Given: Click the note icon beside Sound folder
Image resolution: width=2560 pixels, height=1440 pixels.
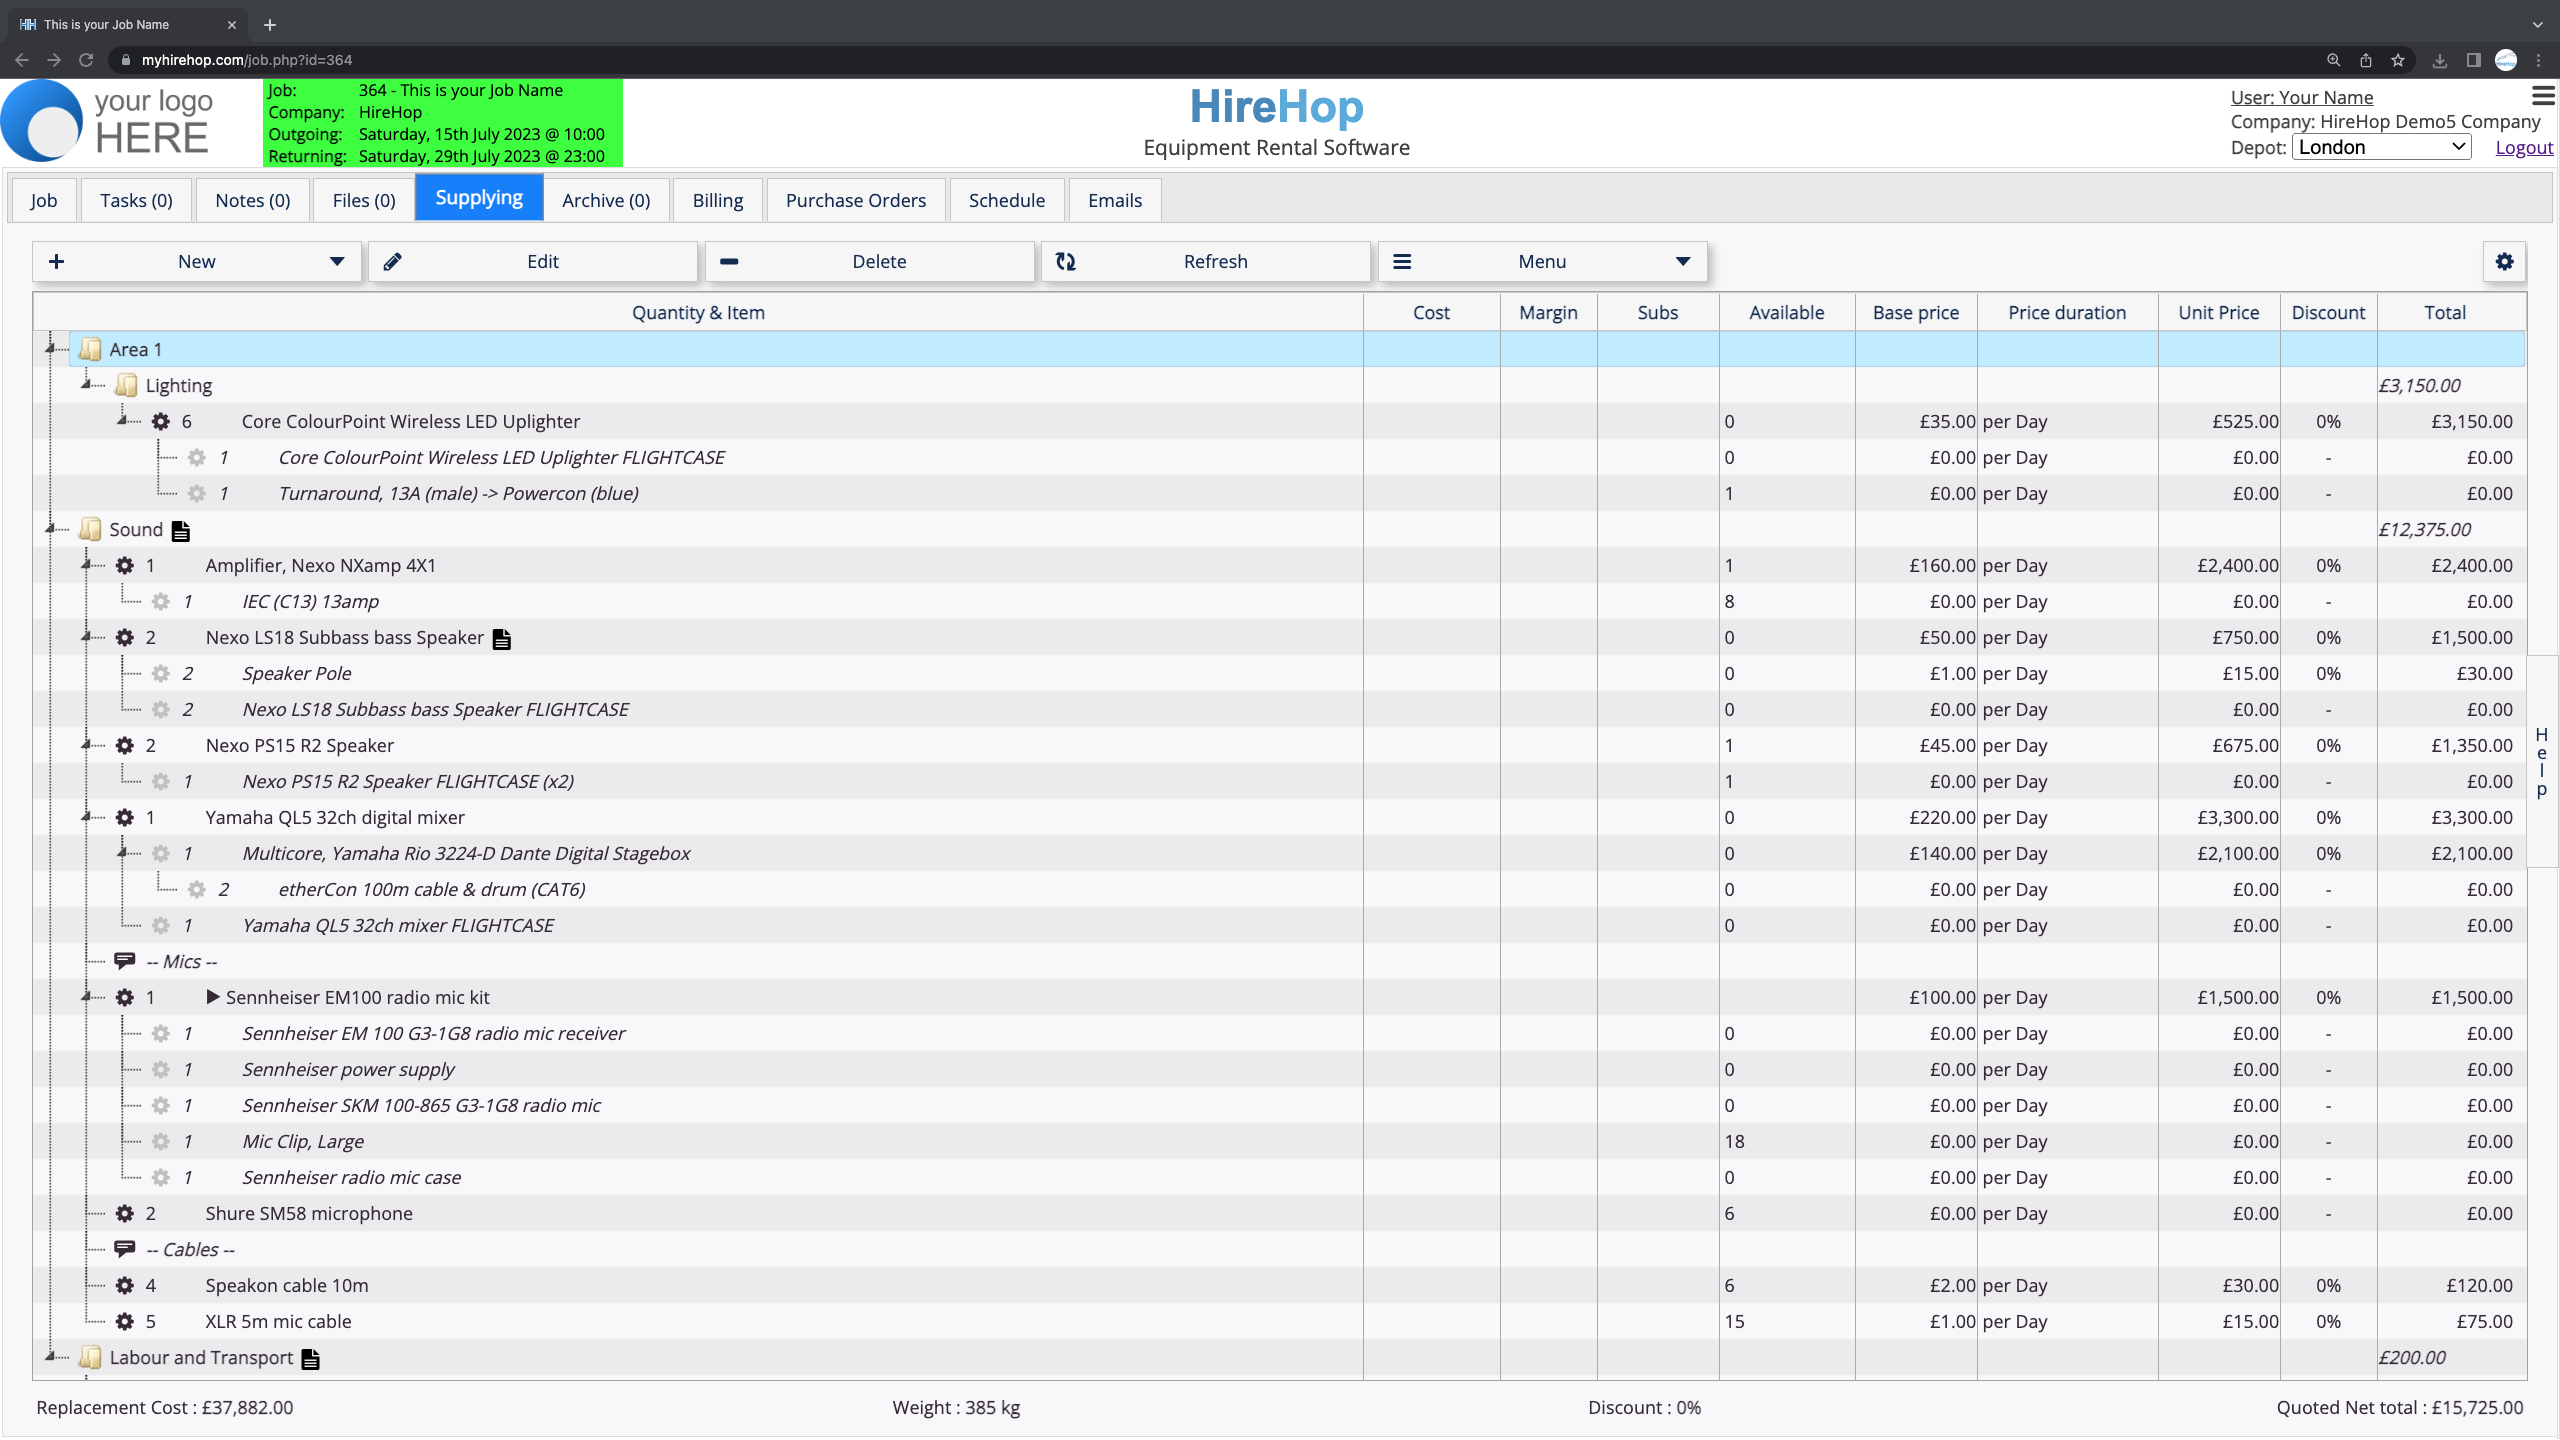Looking at the screenshot, I should 180,531.
